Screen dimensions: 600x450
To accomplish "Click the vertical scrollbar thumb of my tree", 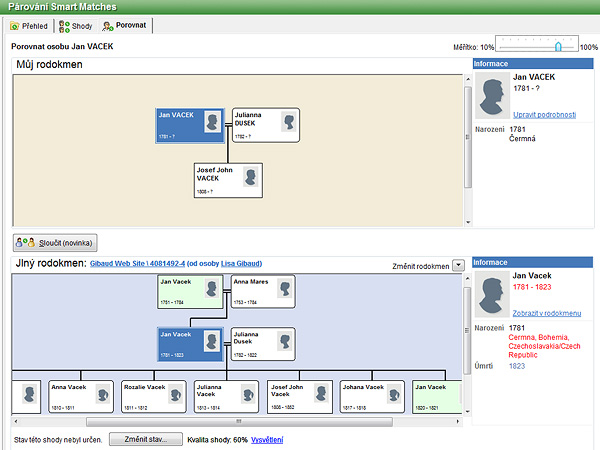I will (x=468, y=137).
